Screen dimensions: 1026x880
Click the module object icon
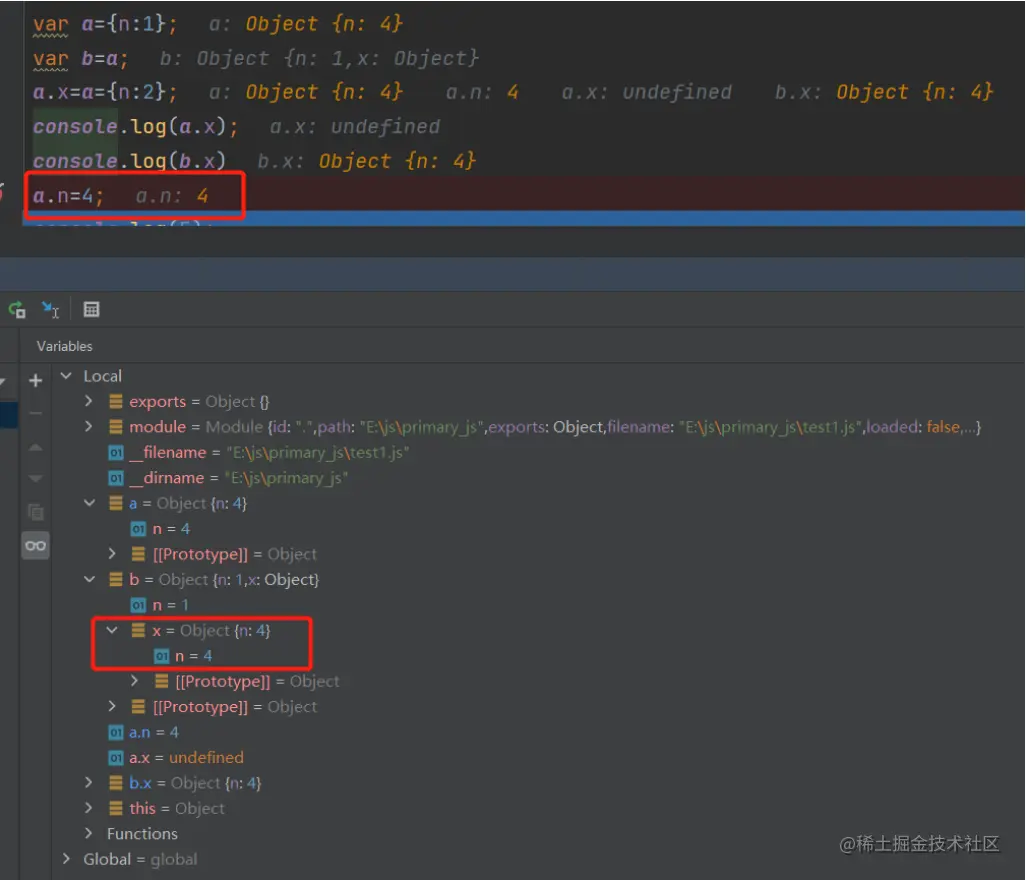pyautogui.click(x=116, y=427)
